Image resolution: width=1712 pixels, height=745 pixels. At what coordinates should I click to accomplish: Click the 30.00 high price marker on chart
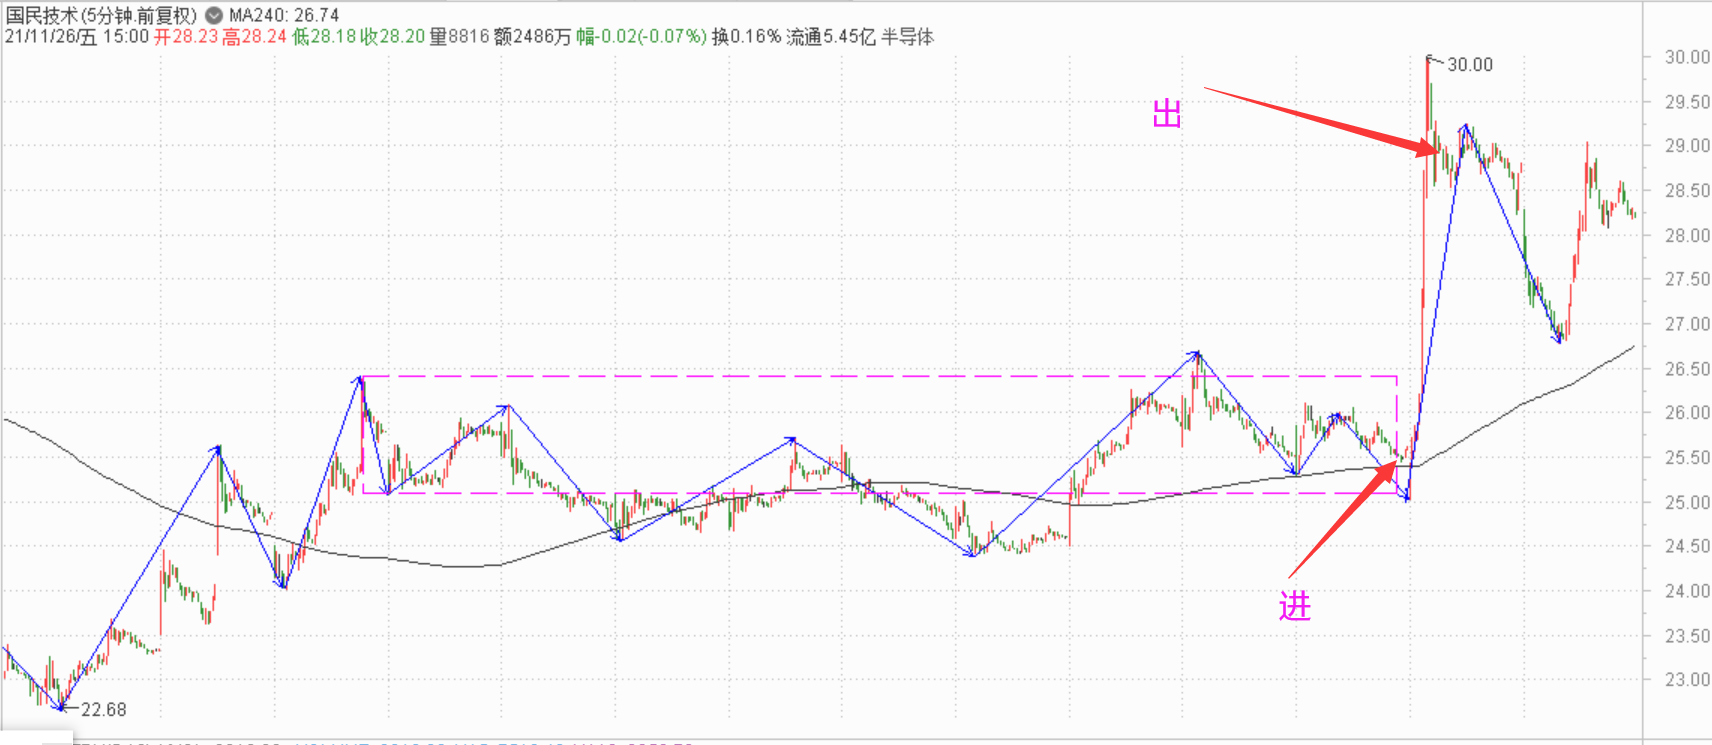point(1469,65)
